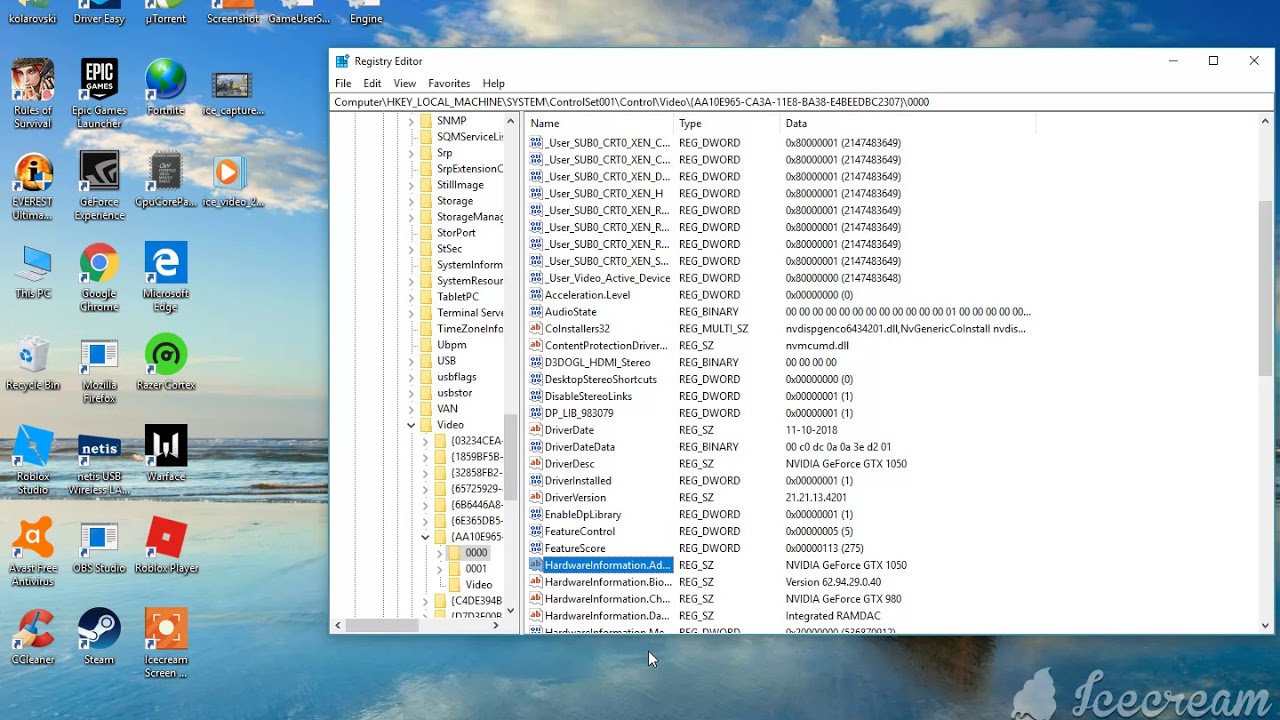Open the File menu in Registry Editor
This screenshot has width=1280, height=720.
[x=343, y=83]
